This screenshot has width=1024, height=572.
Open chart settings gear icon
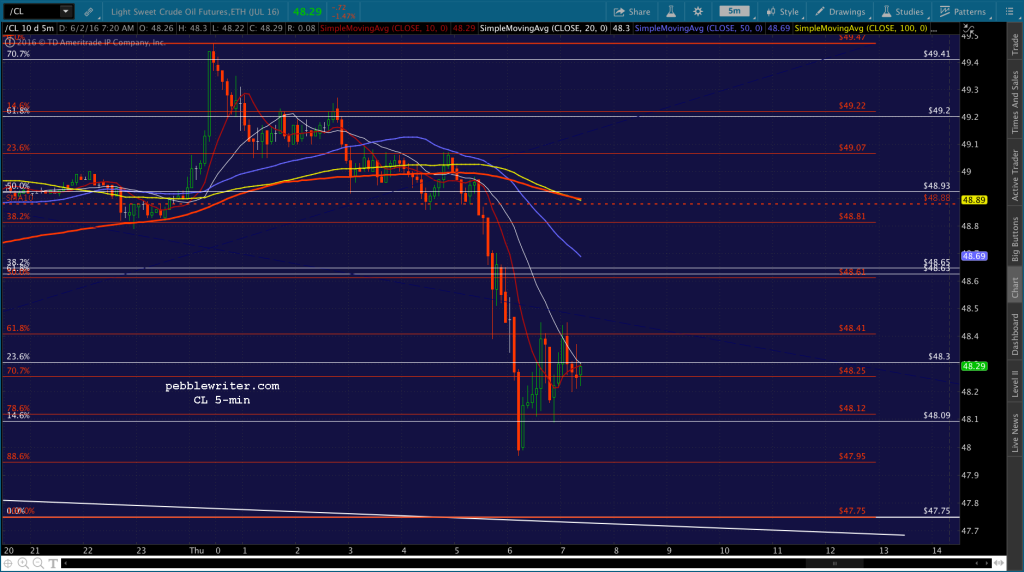tap(698, 12)
